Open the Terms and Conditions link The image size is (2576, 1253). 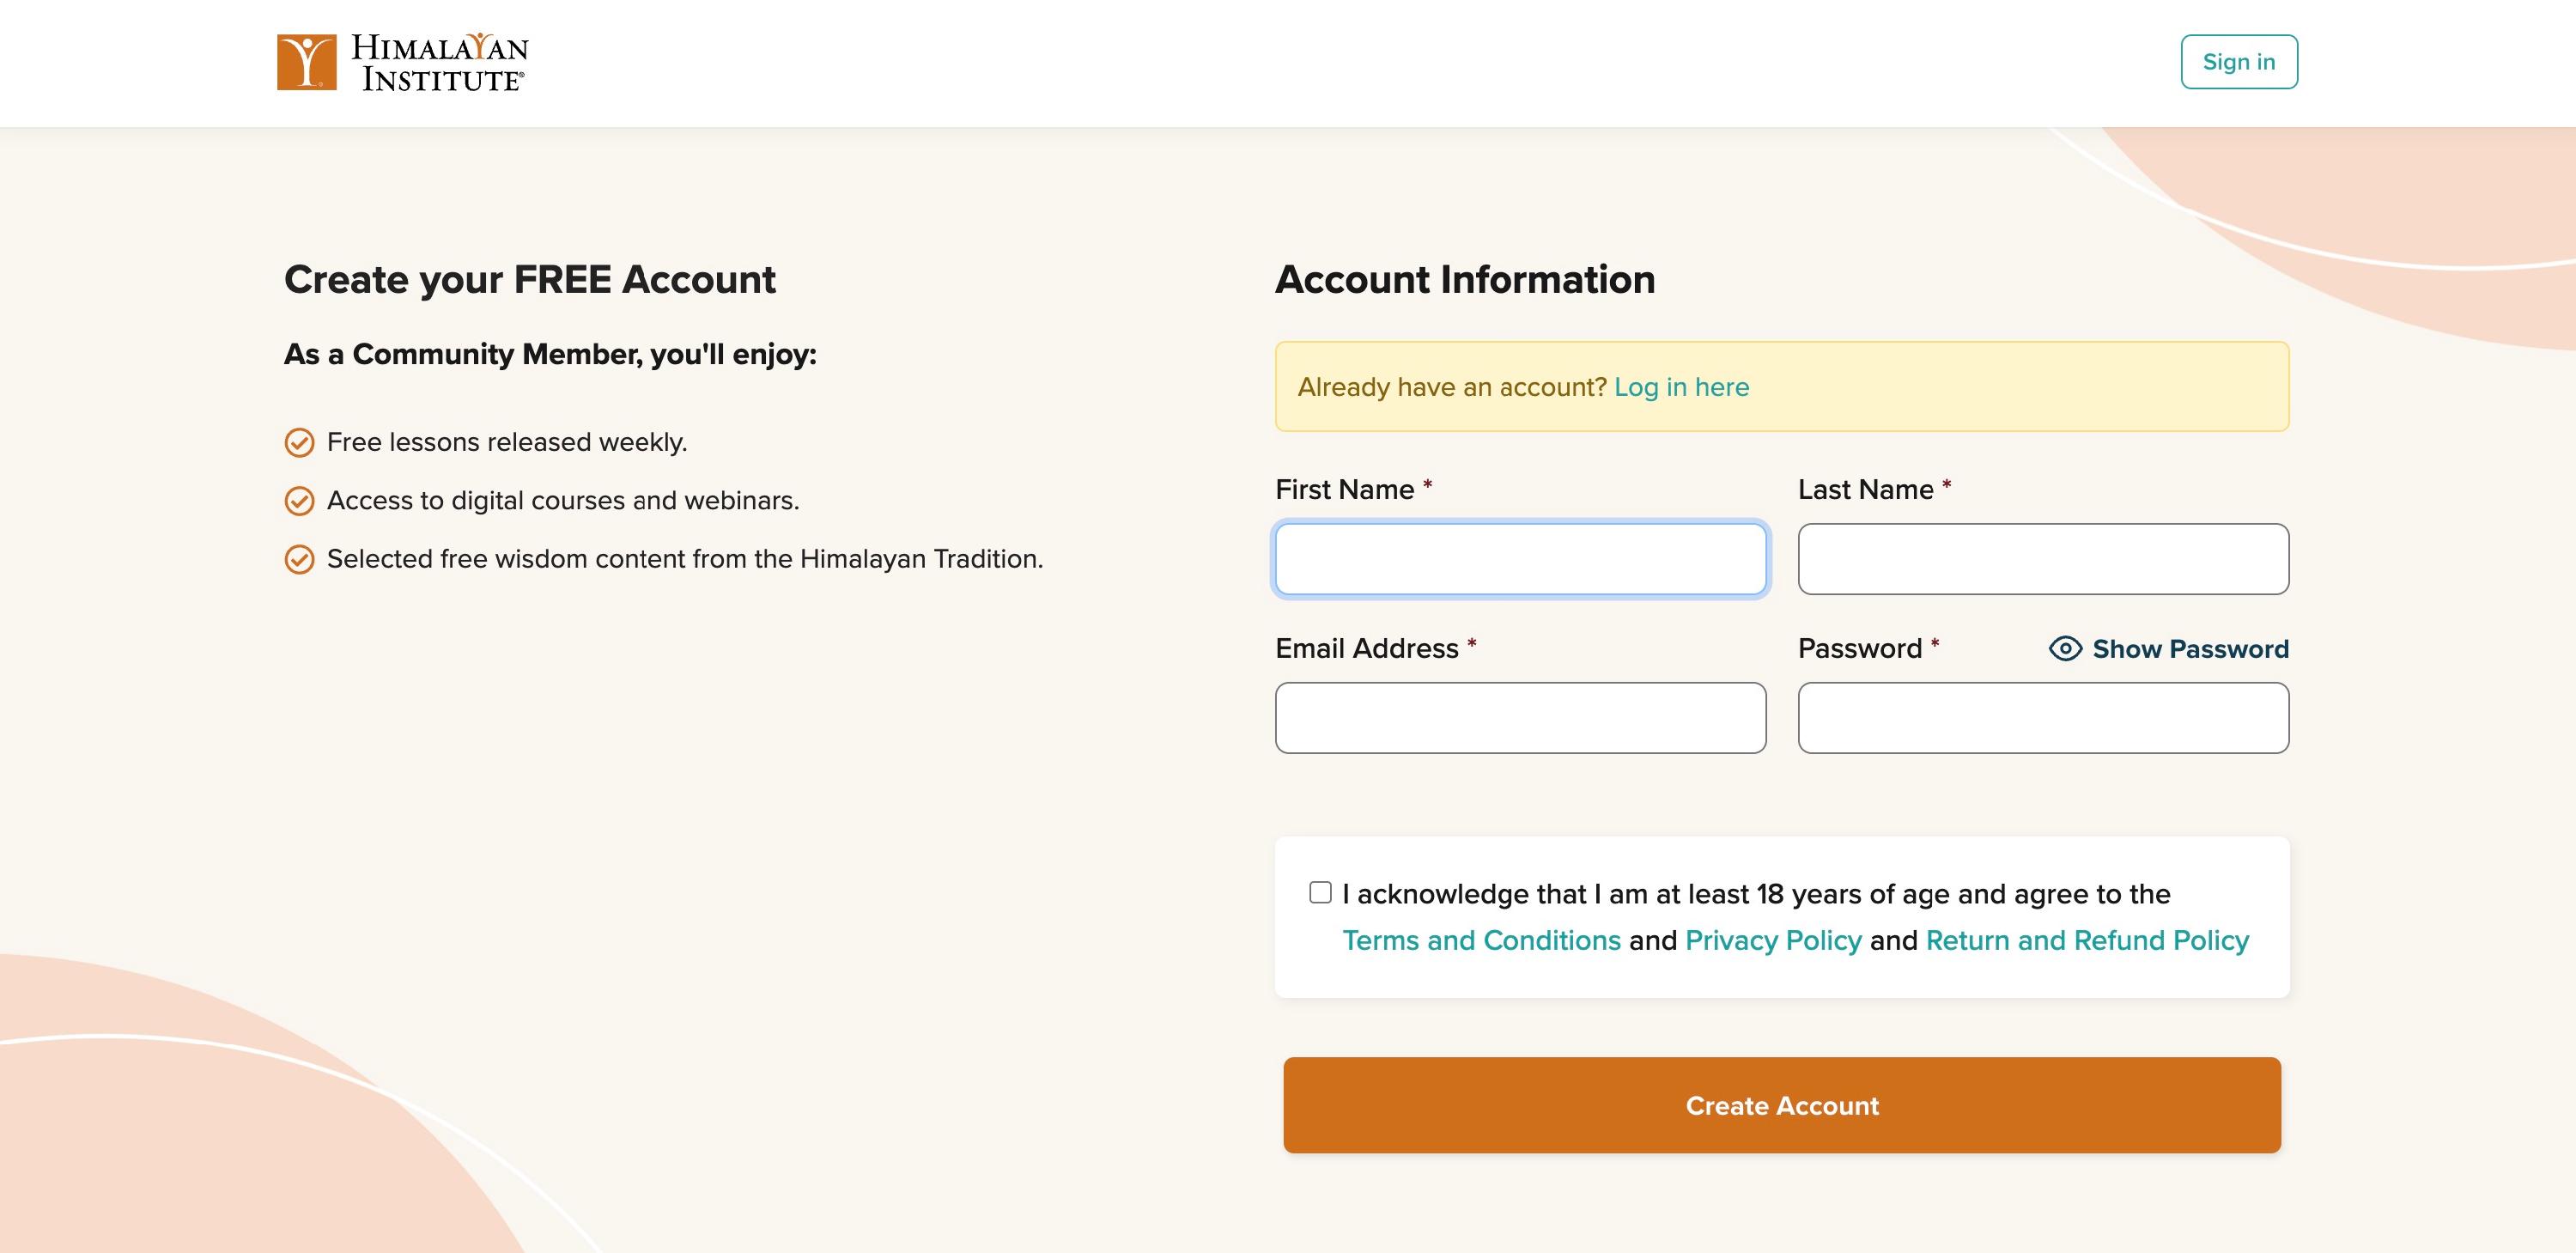coord(1481,940)
